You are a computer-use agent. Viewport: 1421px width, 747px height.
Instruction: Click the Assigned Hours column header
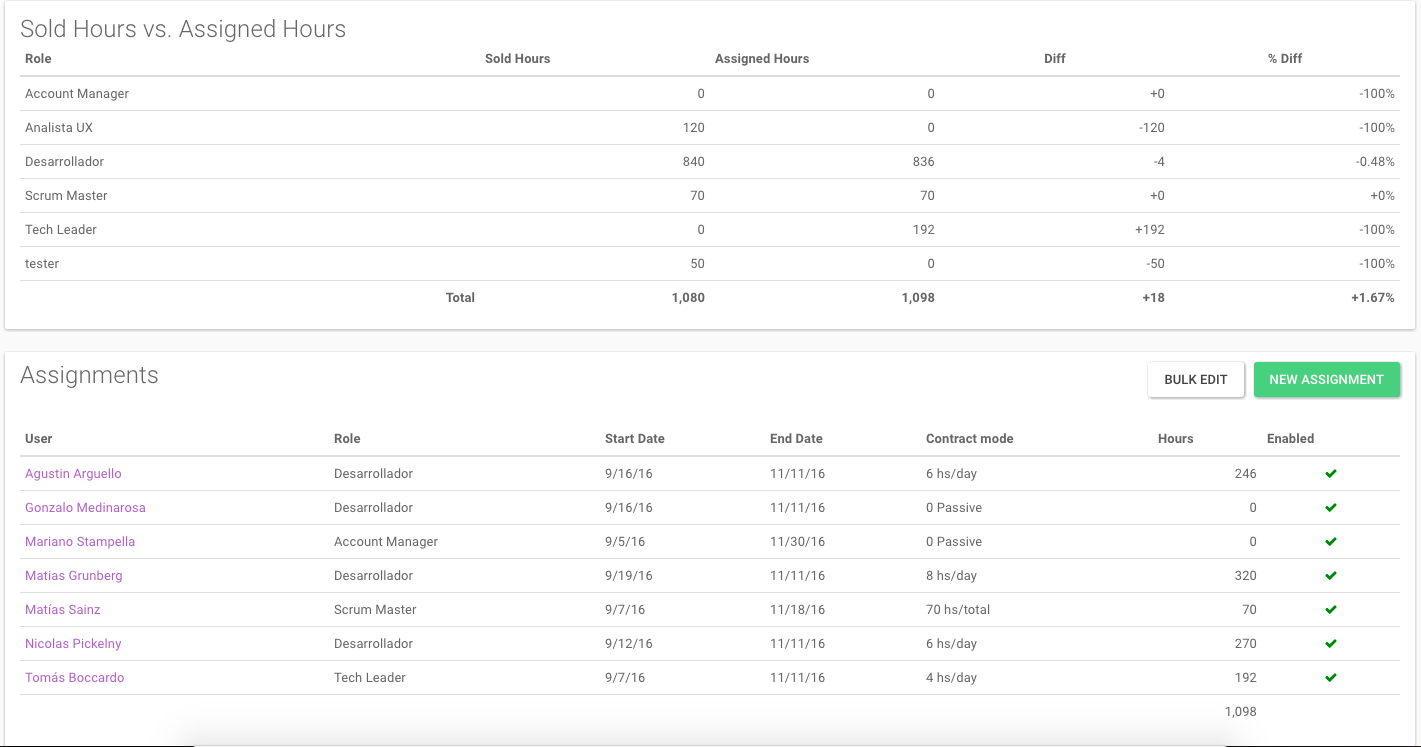[x=761, y=59]
